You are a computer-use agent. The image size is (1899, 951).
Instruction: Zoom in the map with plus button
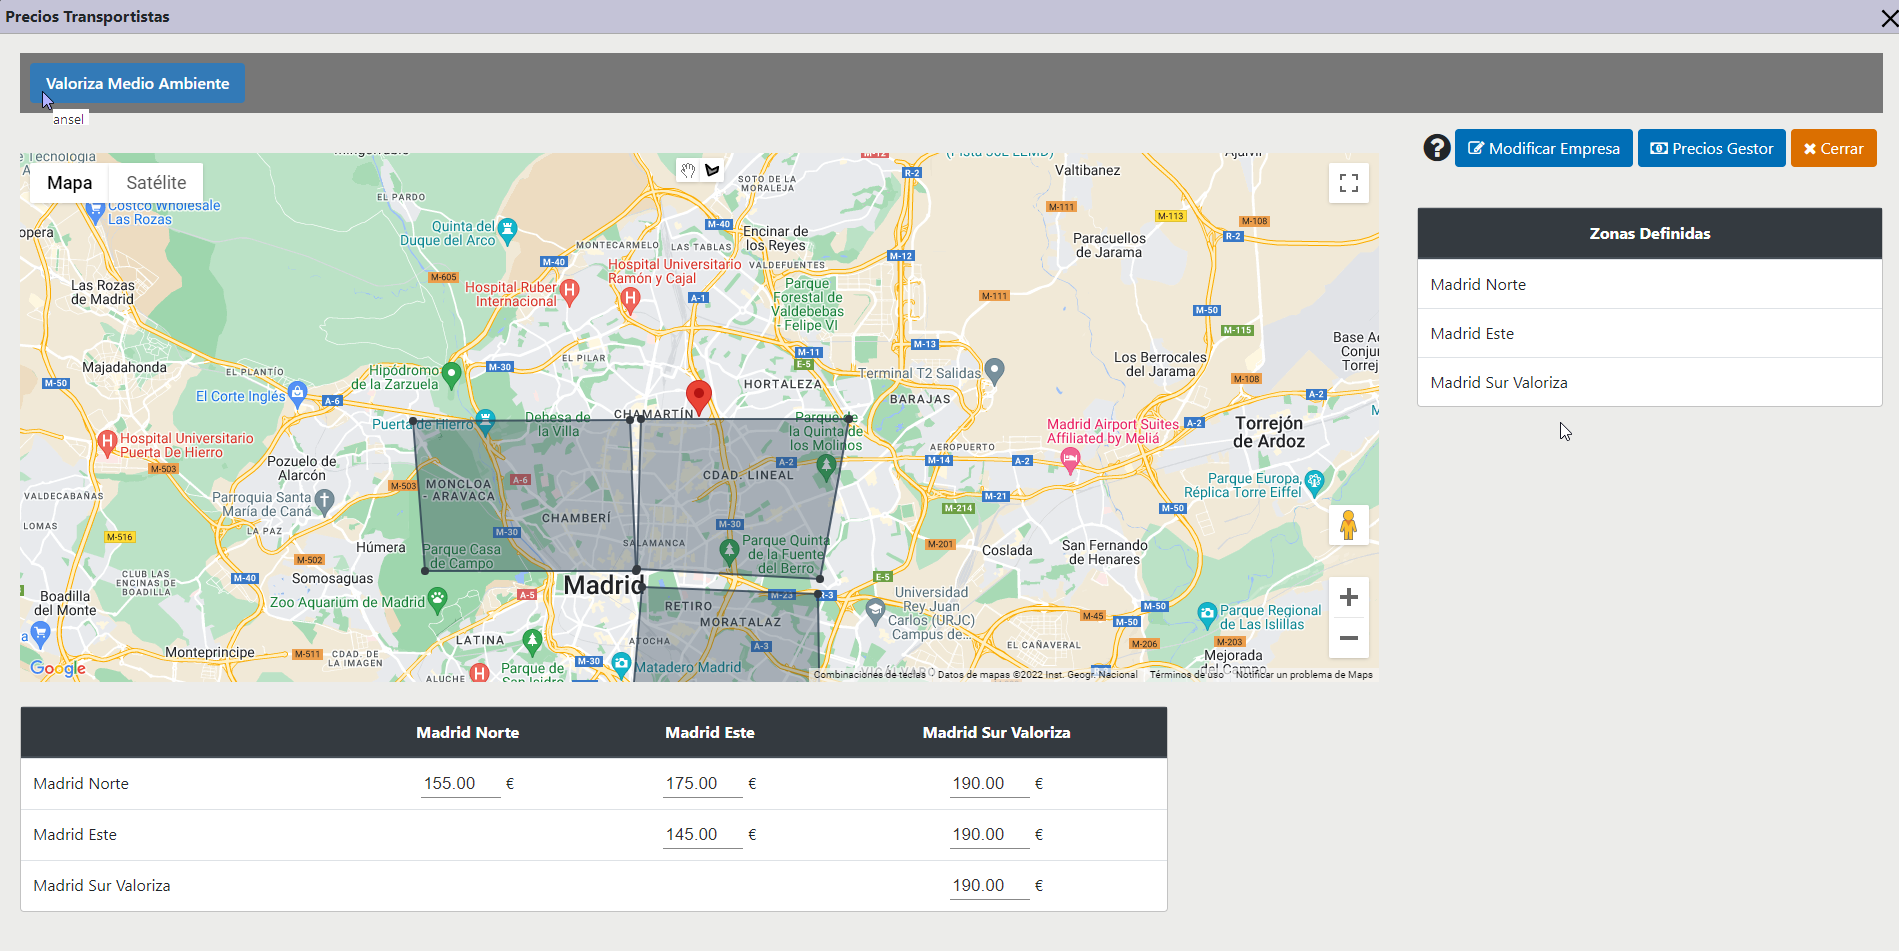1348,597
